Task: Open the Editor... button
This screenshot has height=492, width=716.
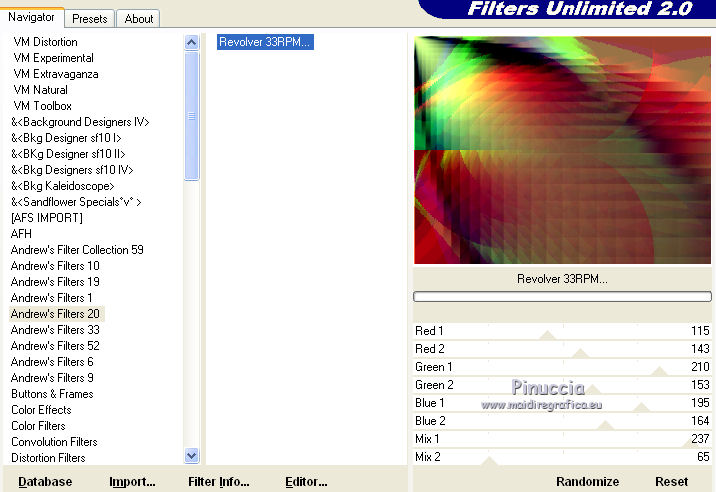Action: [x=306, y=481]
